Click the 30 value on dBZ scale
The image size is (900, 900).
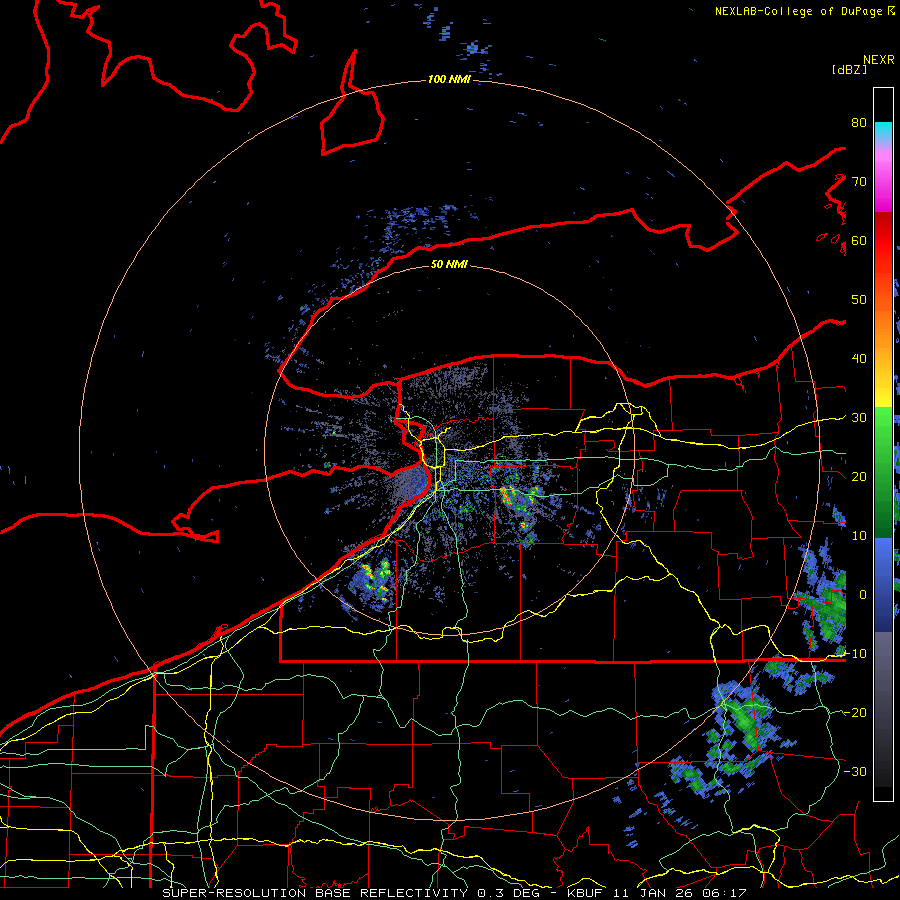click(859, 418)
